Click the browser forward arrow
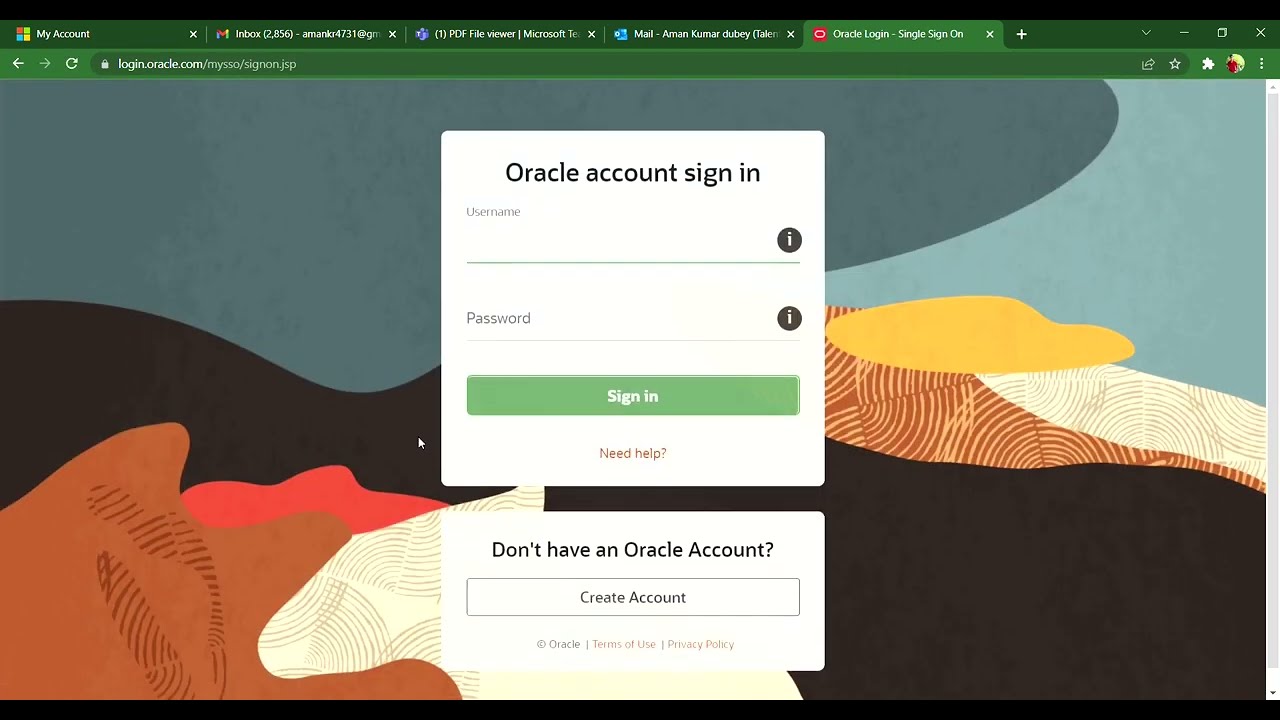1280x720 pixels. click(45, 64)
